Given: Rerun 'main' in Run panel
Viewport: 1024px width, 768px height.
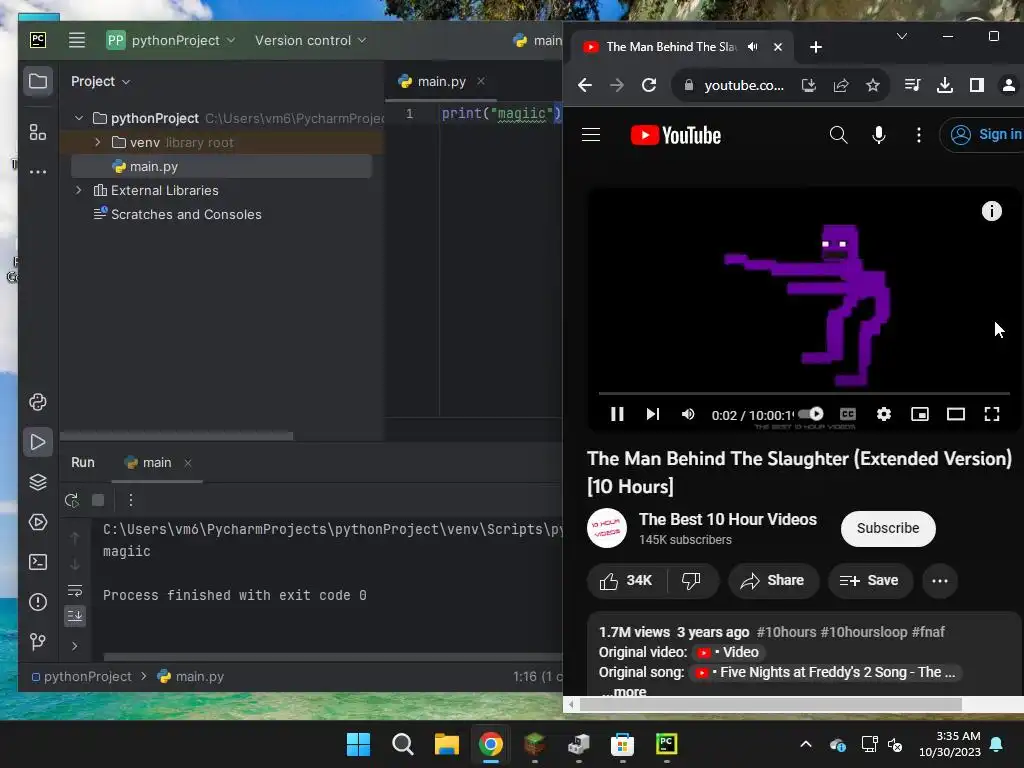Looking at the screenshot, I should click(72, 500).
